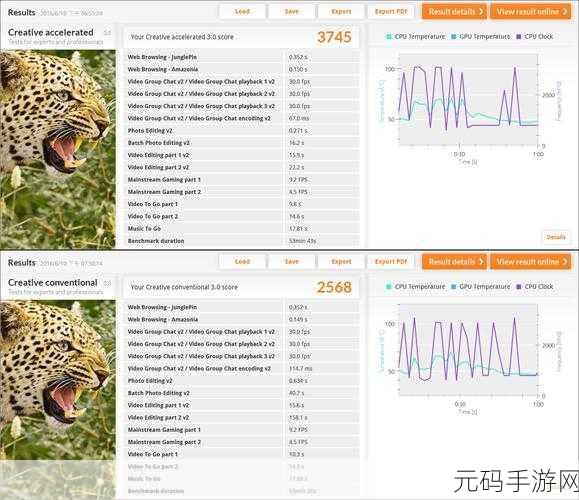
Task: Select Video Group Chat playback 3 v2, Creative conventional
Action: pos(242,356)
